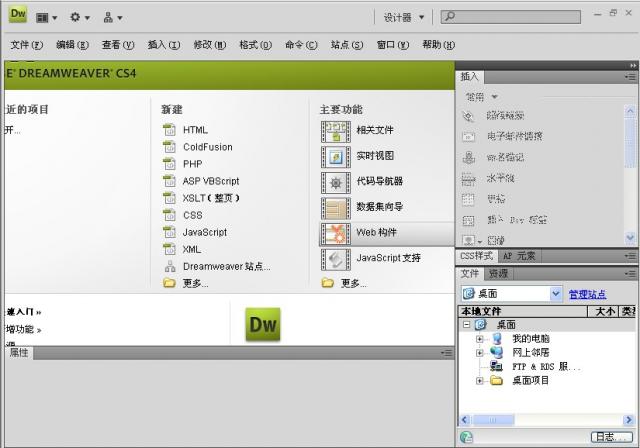This screenshot has width=640, height=448.
Task: Click the 日志... button
Action: coord(612,437)
